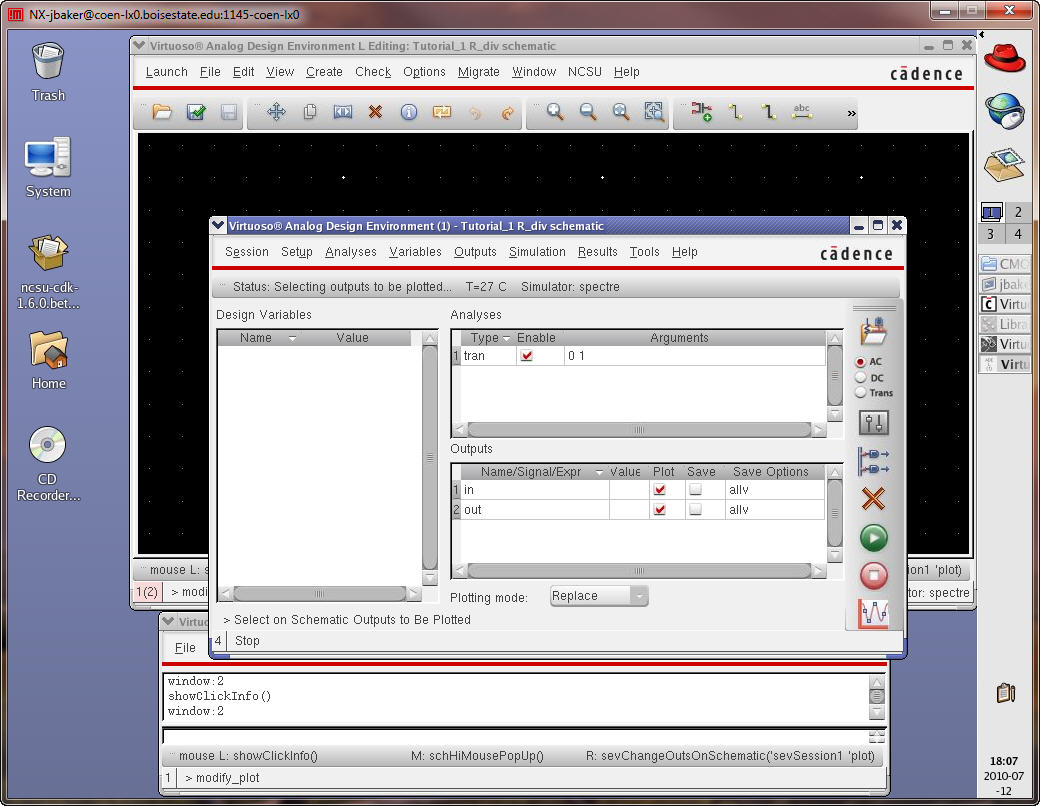The width and height of the screenshot is (1040, 806).
Task: Click the Zoom Out magnifier icon
Action: tap(588, 112)
